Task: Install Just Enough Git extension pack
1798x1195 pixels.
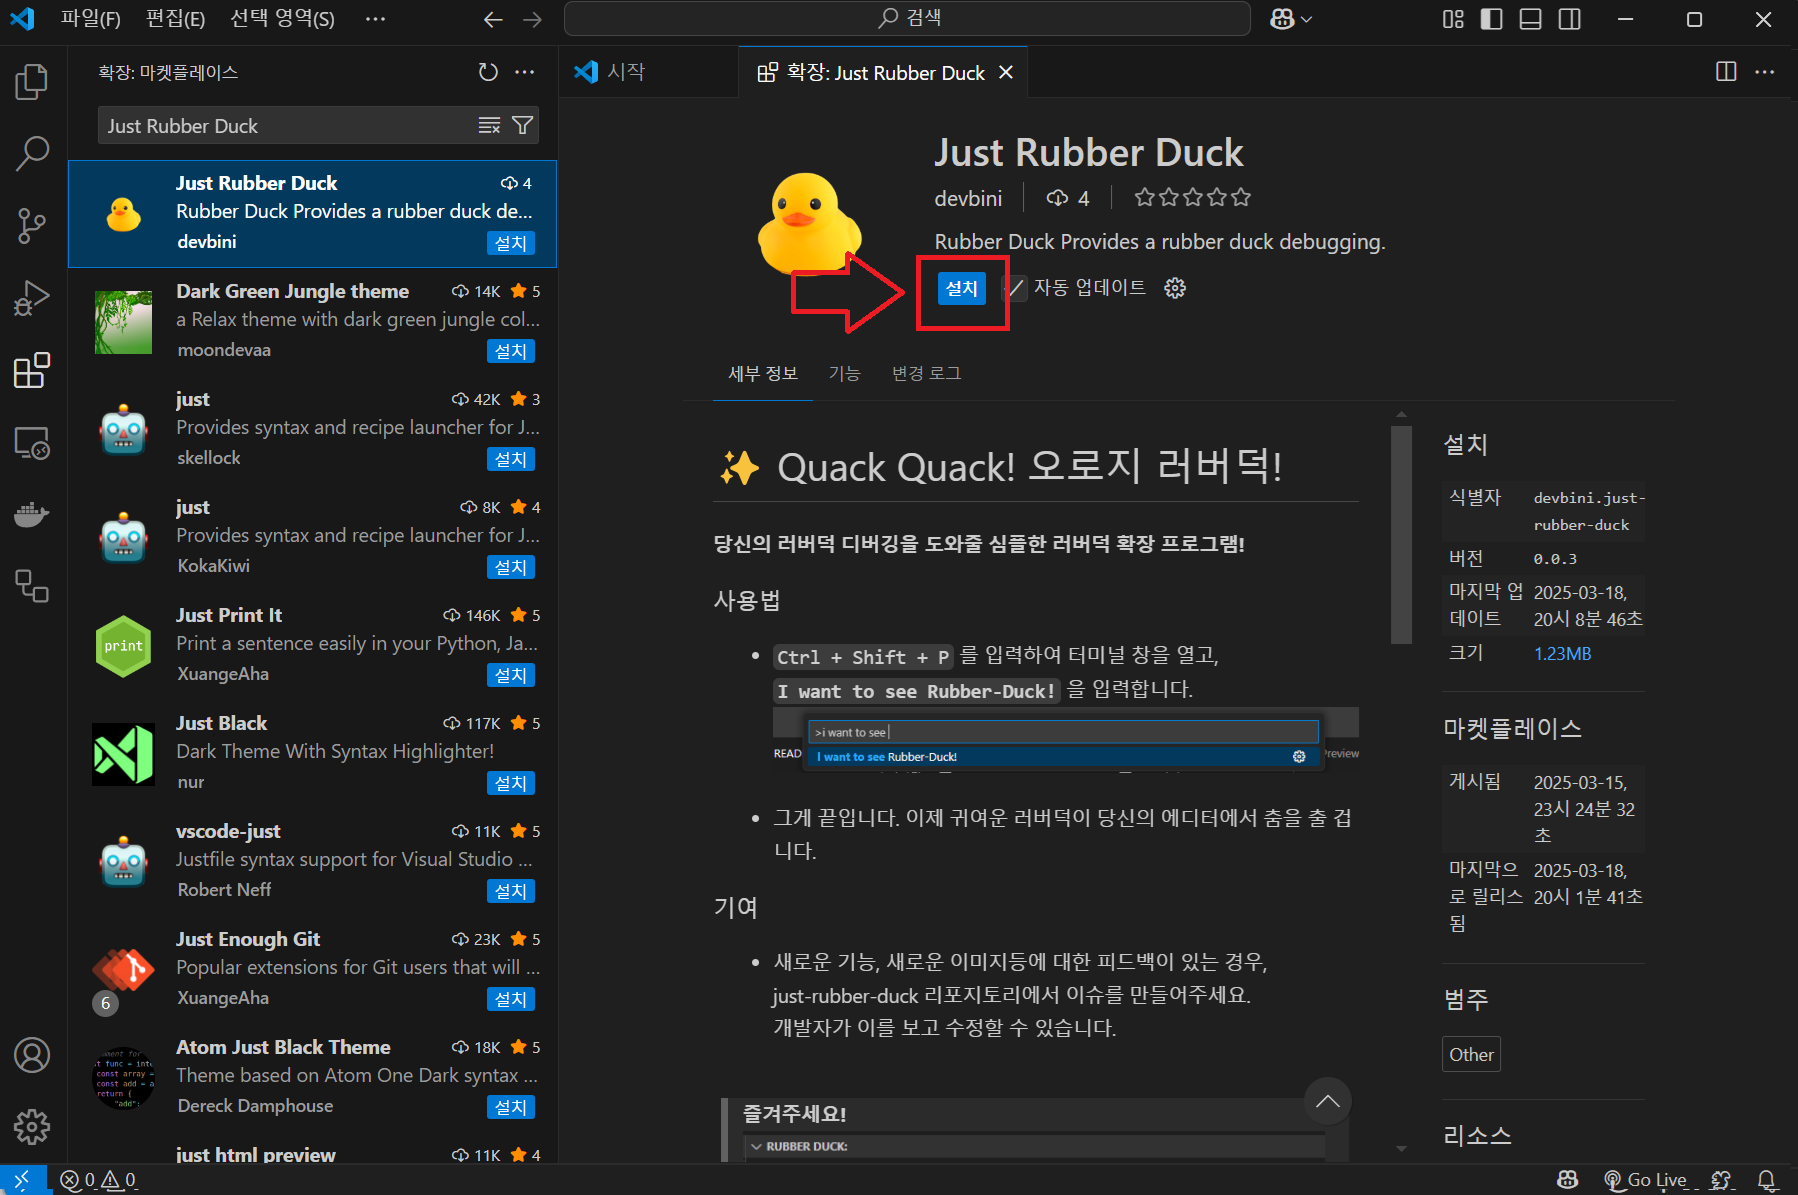Action: (x=511, y=999)
